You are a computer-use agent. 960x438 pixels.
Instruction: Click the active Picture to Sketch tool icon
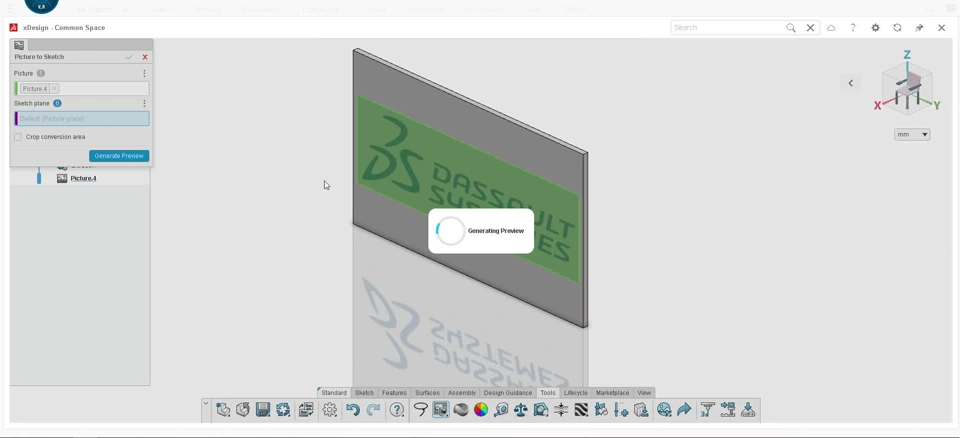[x=440, y=410]
